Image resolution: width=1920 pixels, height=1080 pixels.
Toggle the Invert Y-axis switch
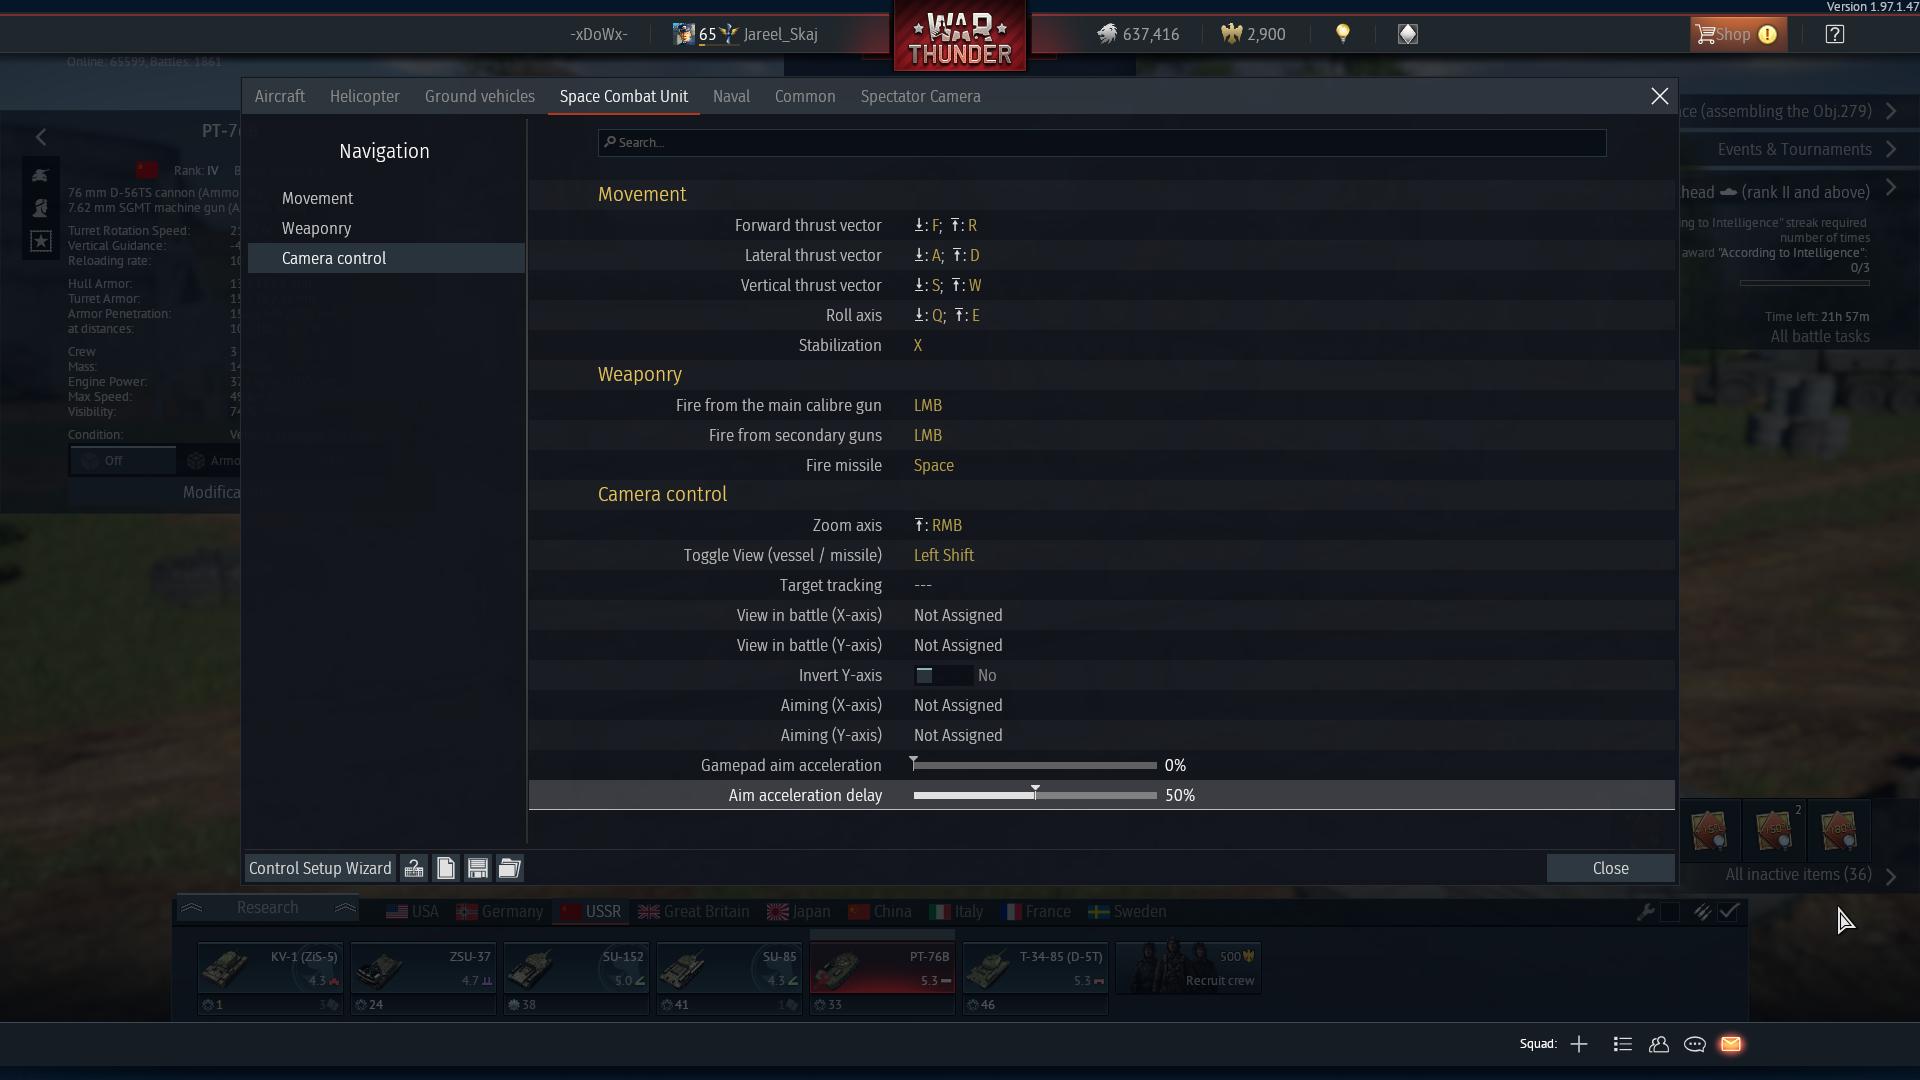pyautogui.click(x=942, y=676)
